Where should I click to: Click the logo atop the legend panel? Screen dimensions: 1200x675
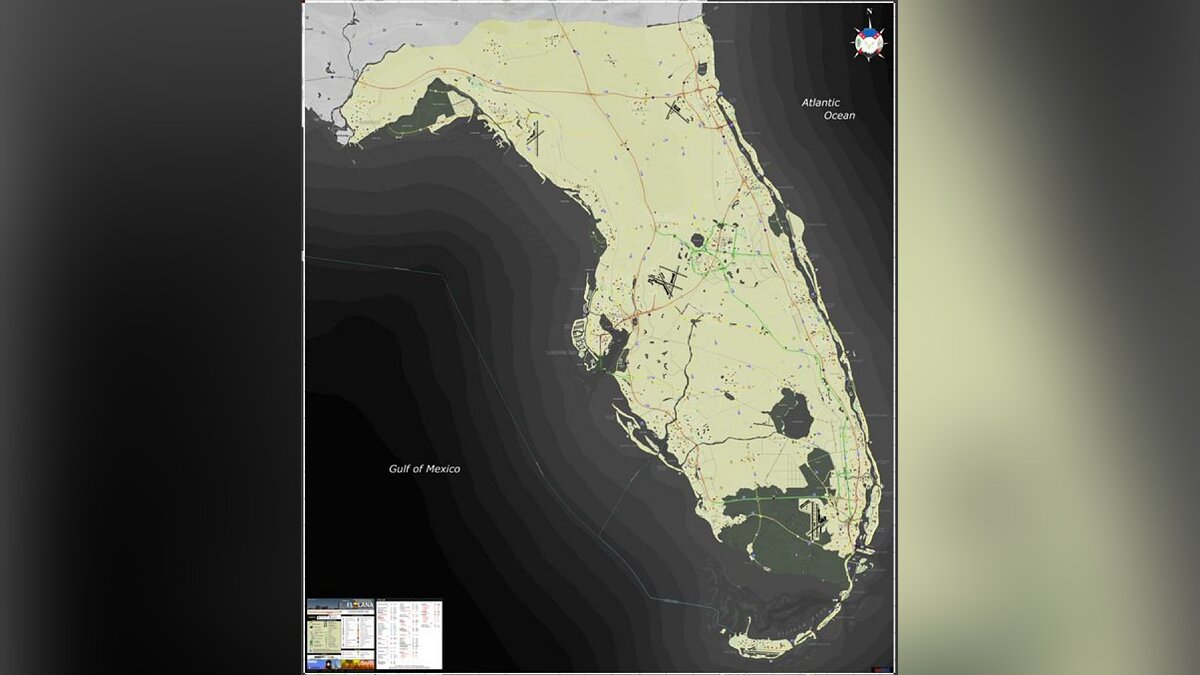point(340,605)
